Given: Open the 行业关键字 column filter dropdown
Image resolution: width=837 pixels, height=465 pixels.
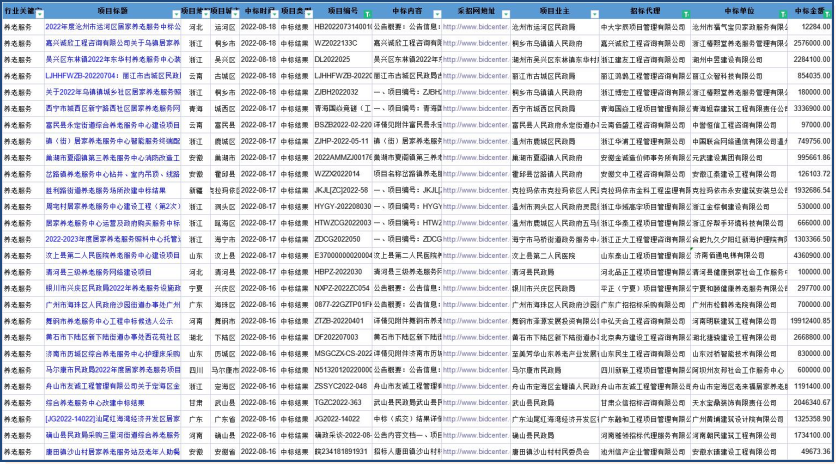Looking at the screenshot, I should (x=38, y=12).
